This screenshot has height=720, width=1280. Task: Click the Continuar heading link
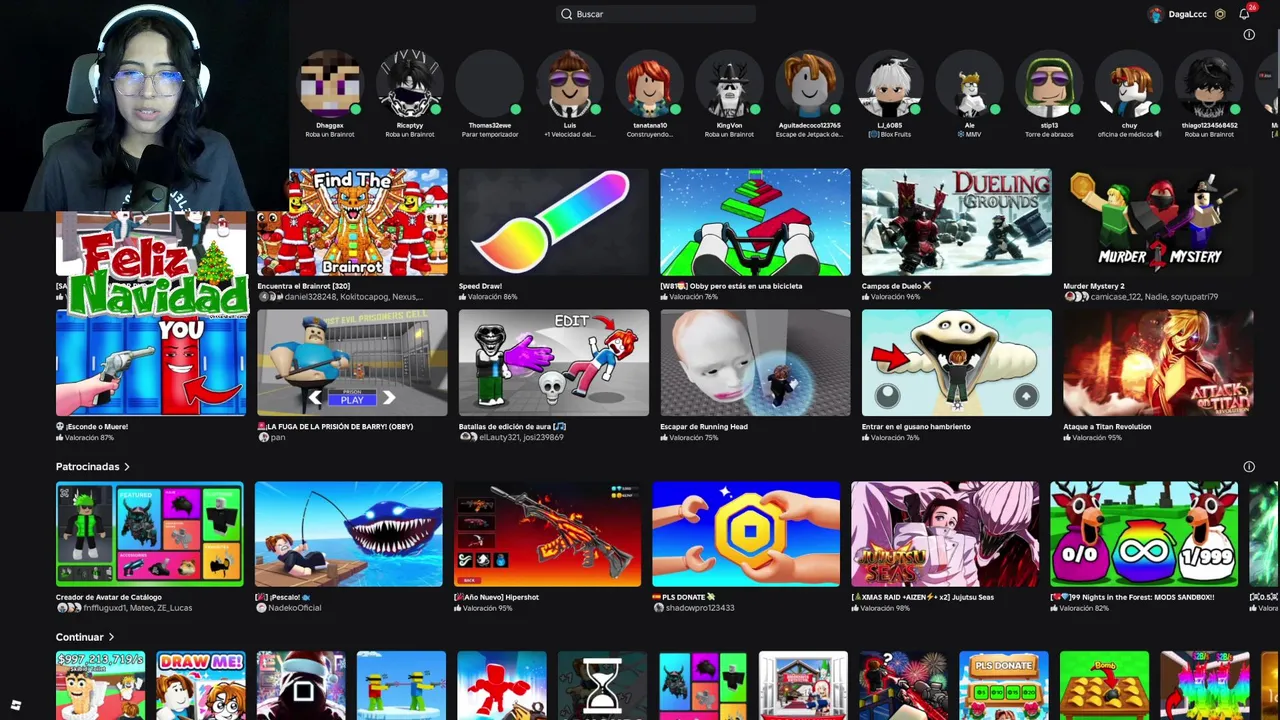tap(79, 637)
